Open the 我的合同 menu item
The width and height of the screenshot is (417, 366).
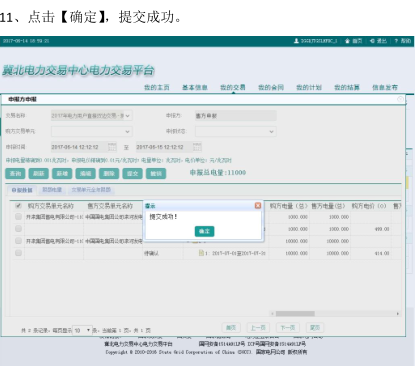[x=271, y=87]
